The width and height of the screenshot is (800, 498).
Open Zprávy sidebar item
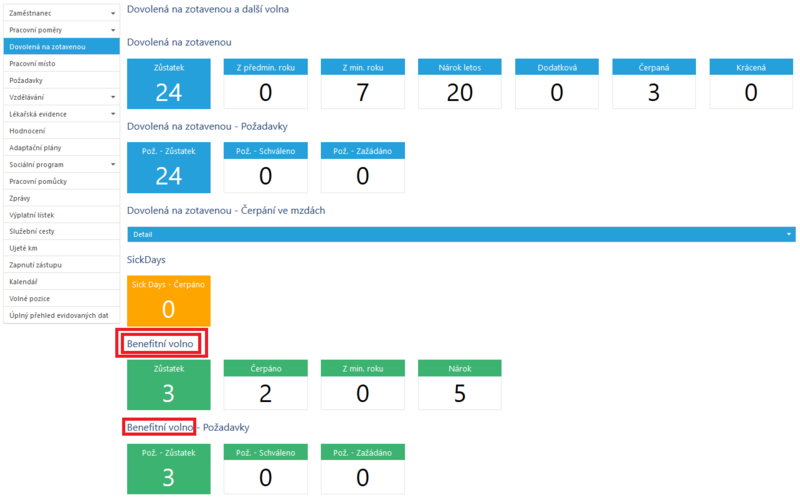click(x=61, y=198)
